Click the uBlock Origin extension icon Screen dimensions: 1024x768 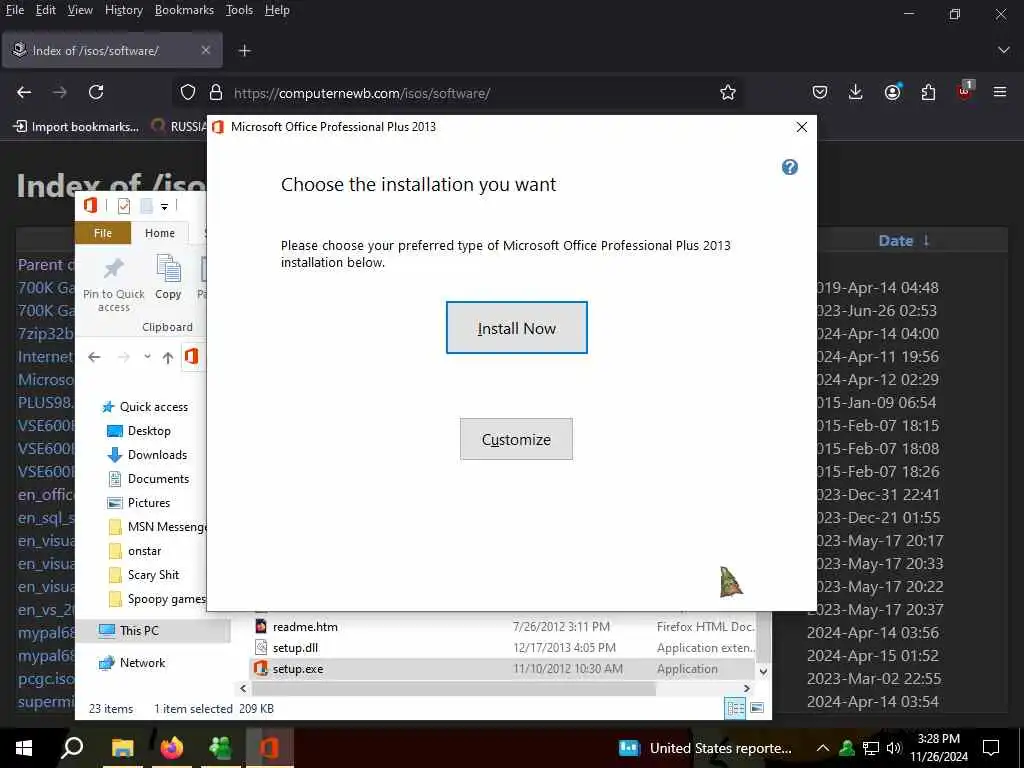click(x=965, y=91)
